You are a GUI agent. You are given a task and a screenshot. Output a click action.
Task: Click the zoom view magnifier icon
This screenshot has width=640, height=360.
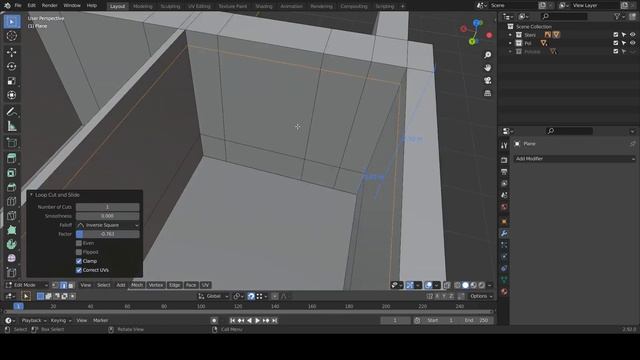pos(487,55)
